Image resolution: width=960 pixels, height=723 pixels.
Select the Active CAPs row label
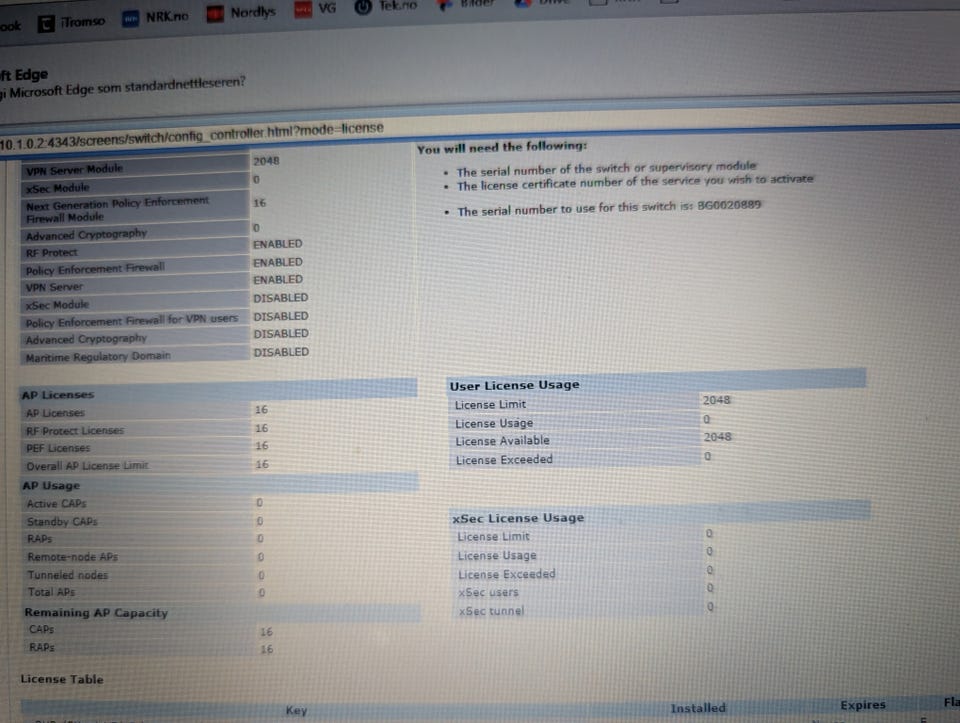pyautogui.click(x=56, y=504)
